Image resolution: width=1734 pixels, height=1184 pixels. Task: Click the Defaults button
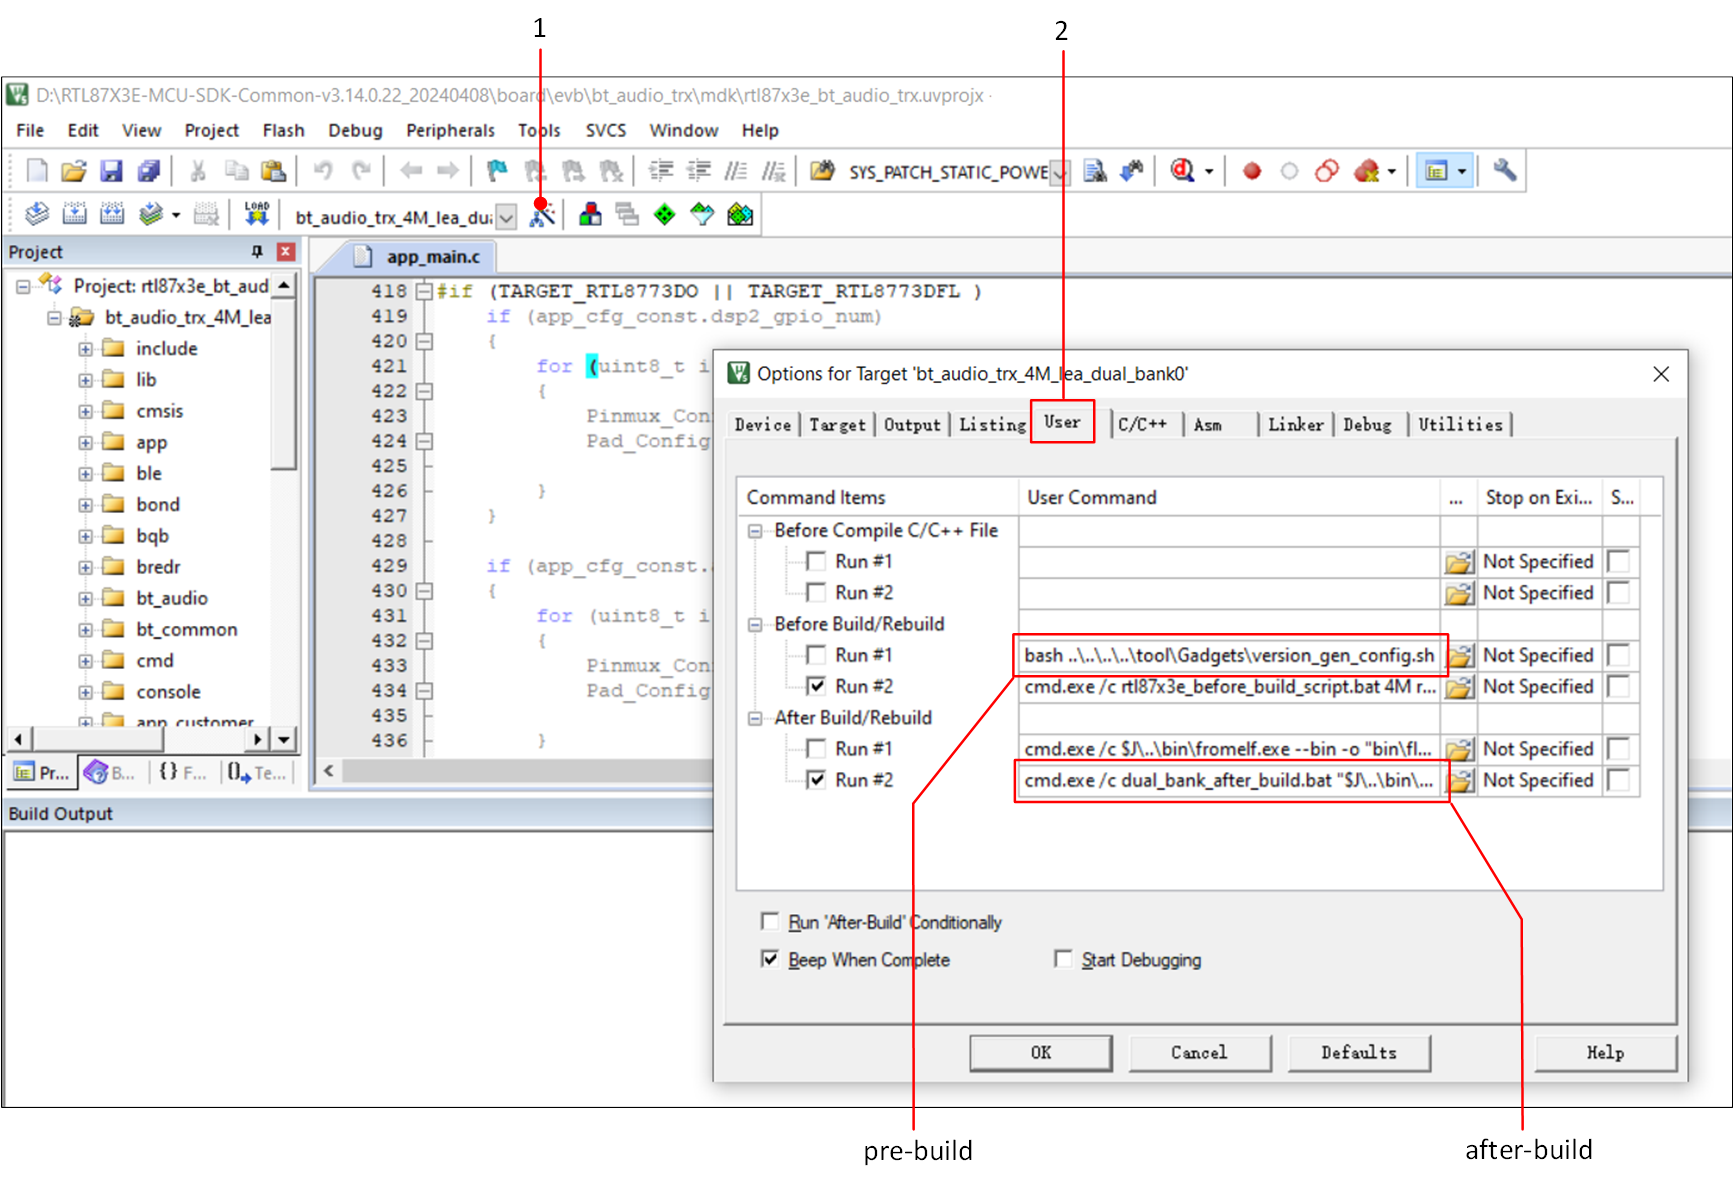pos(1359,1053)
